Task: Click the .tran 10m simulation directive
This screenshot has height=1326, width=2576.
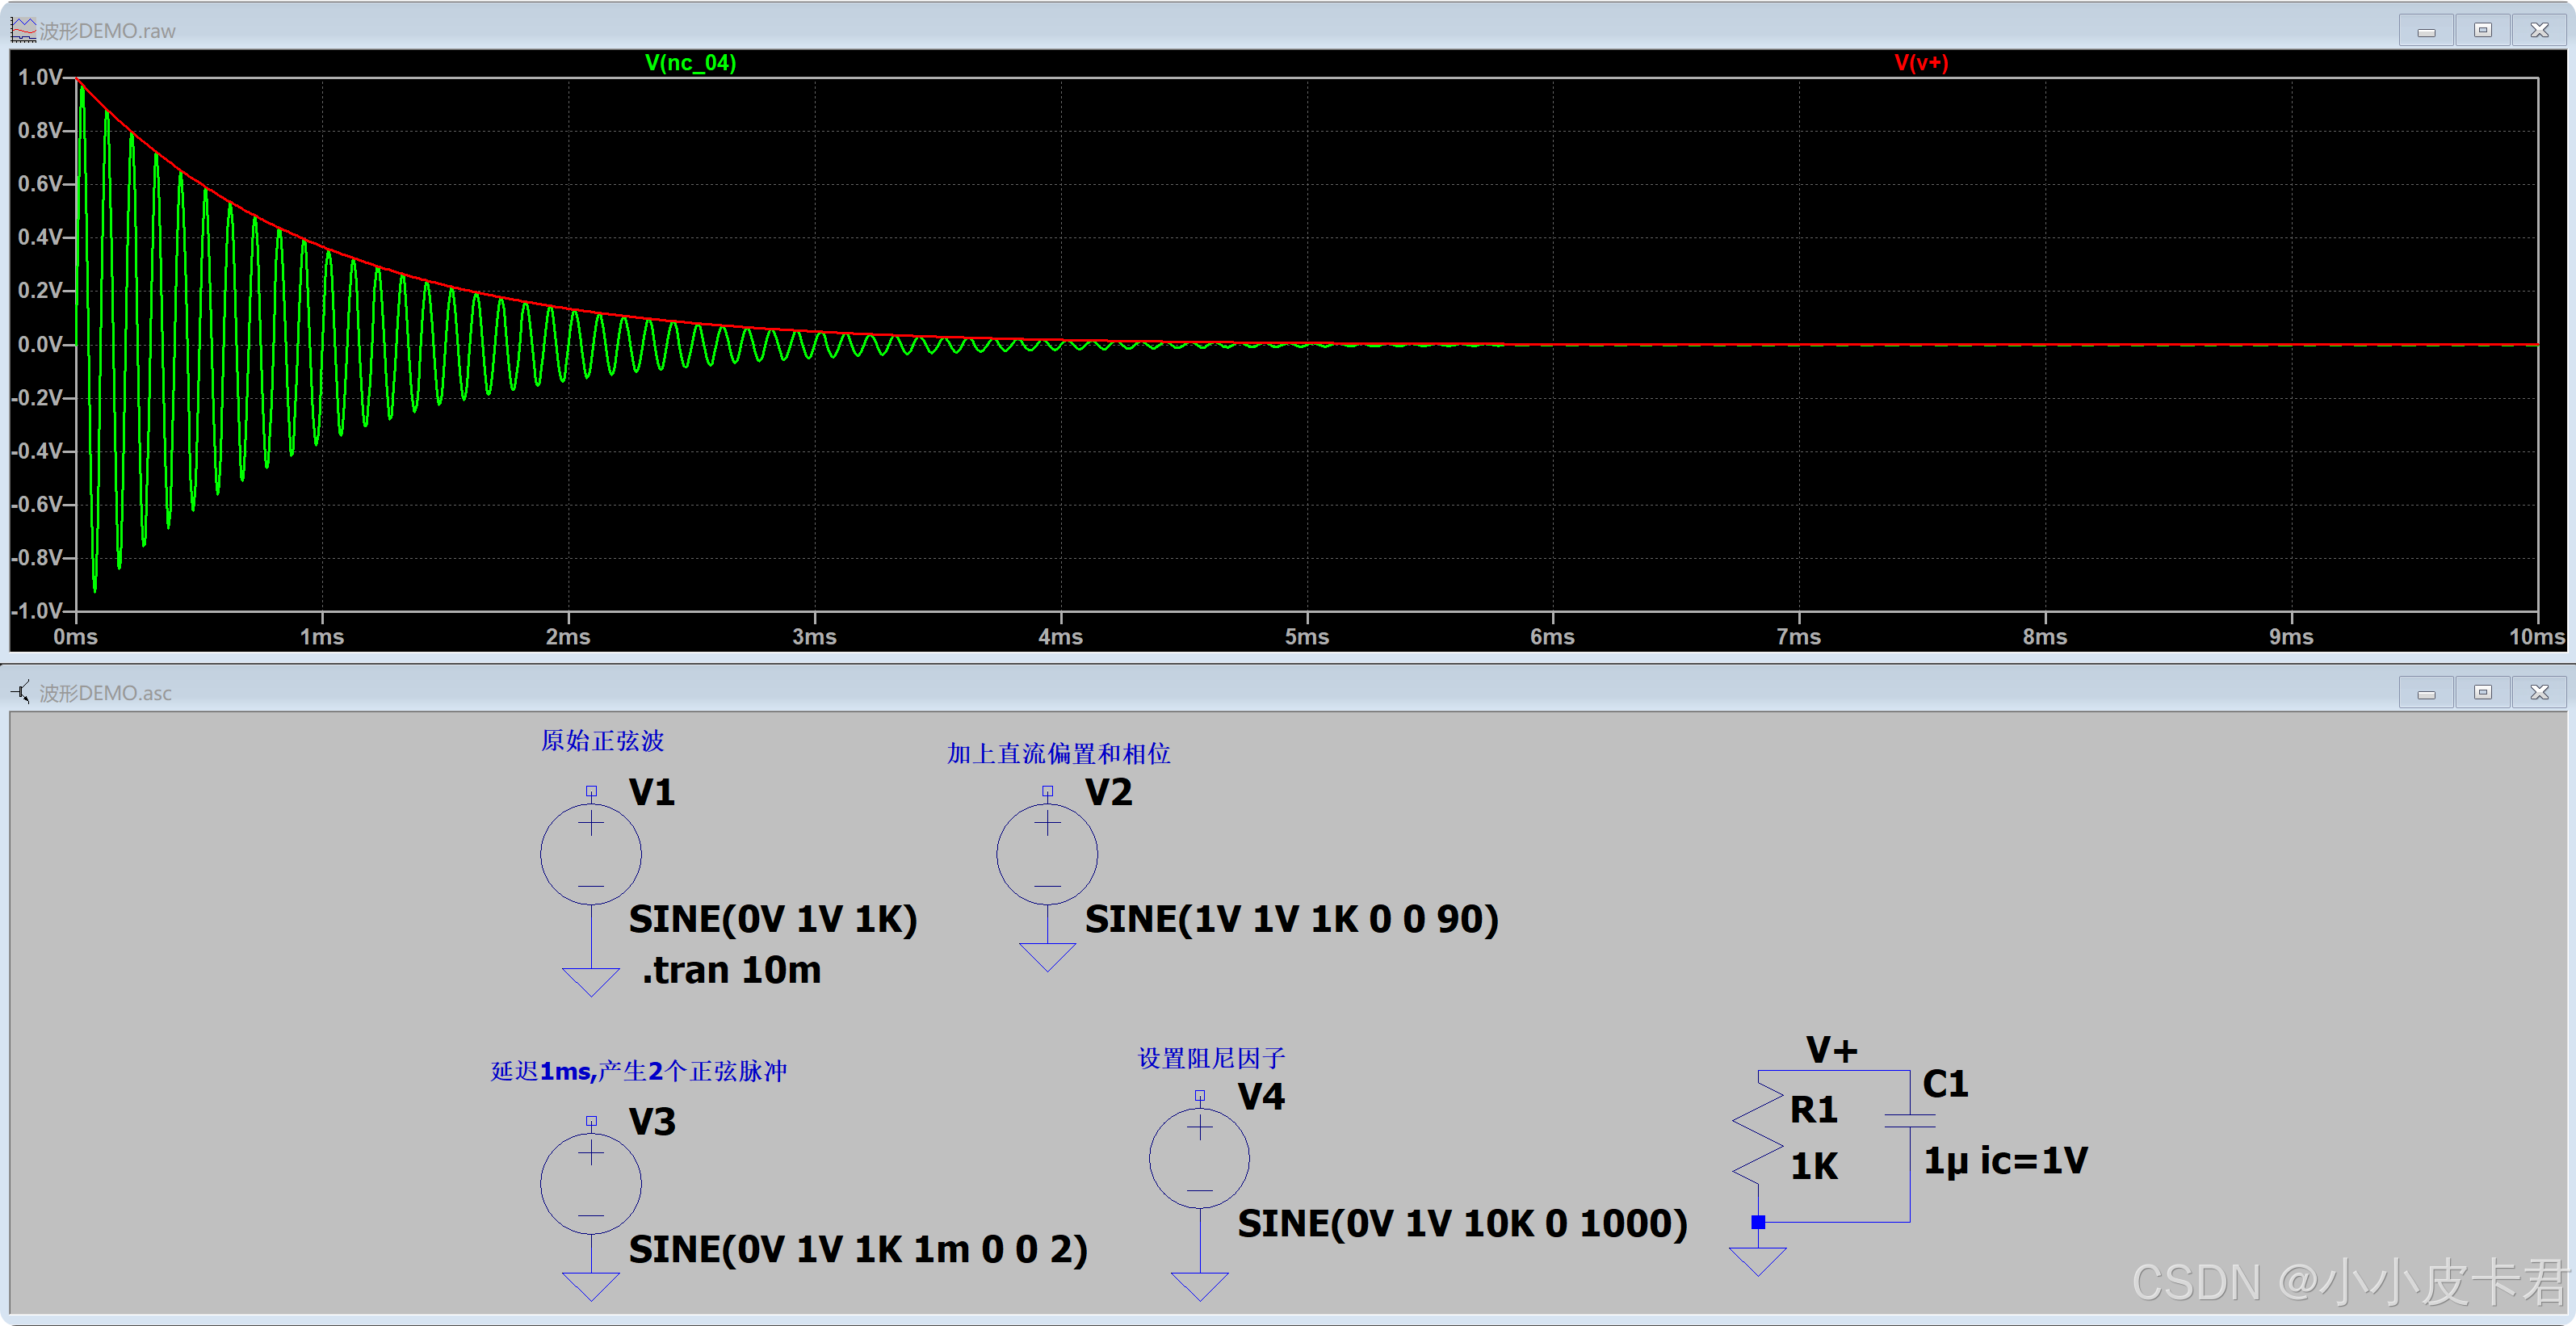Action: pos(731,970)
